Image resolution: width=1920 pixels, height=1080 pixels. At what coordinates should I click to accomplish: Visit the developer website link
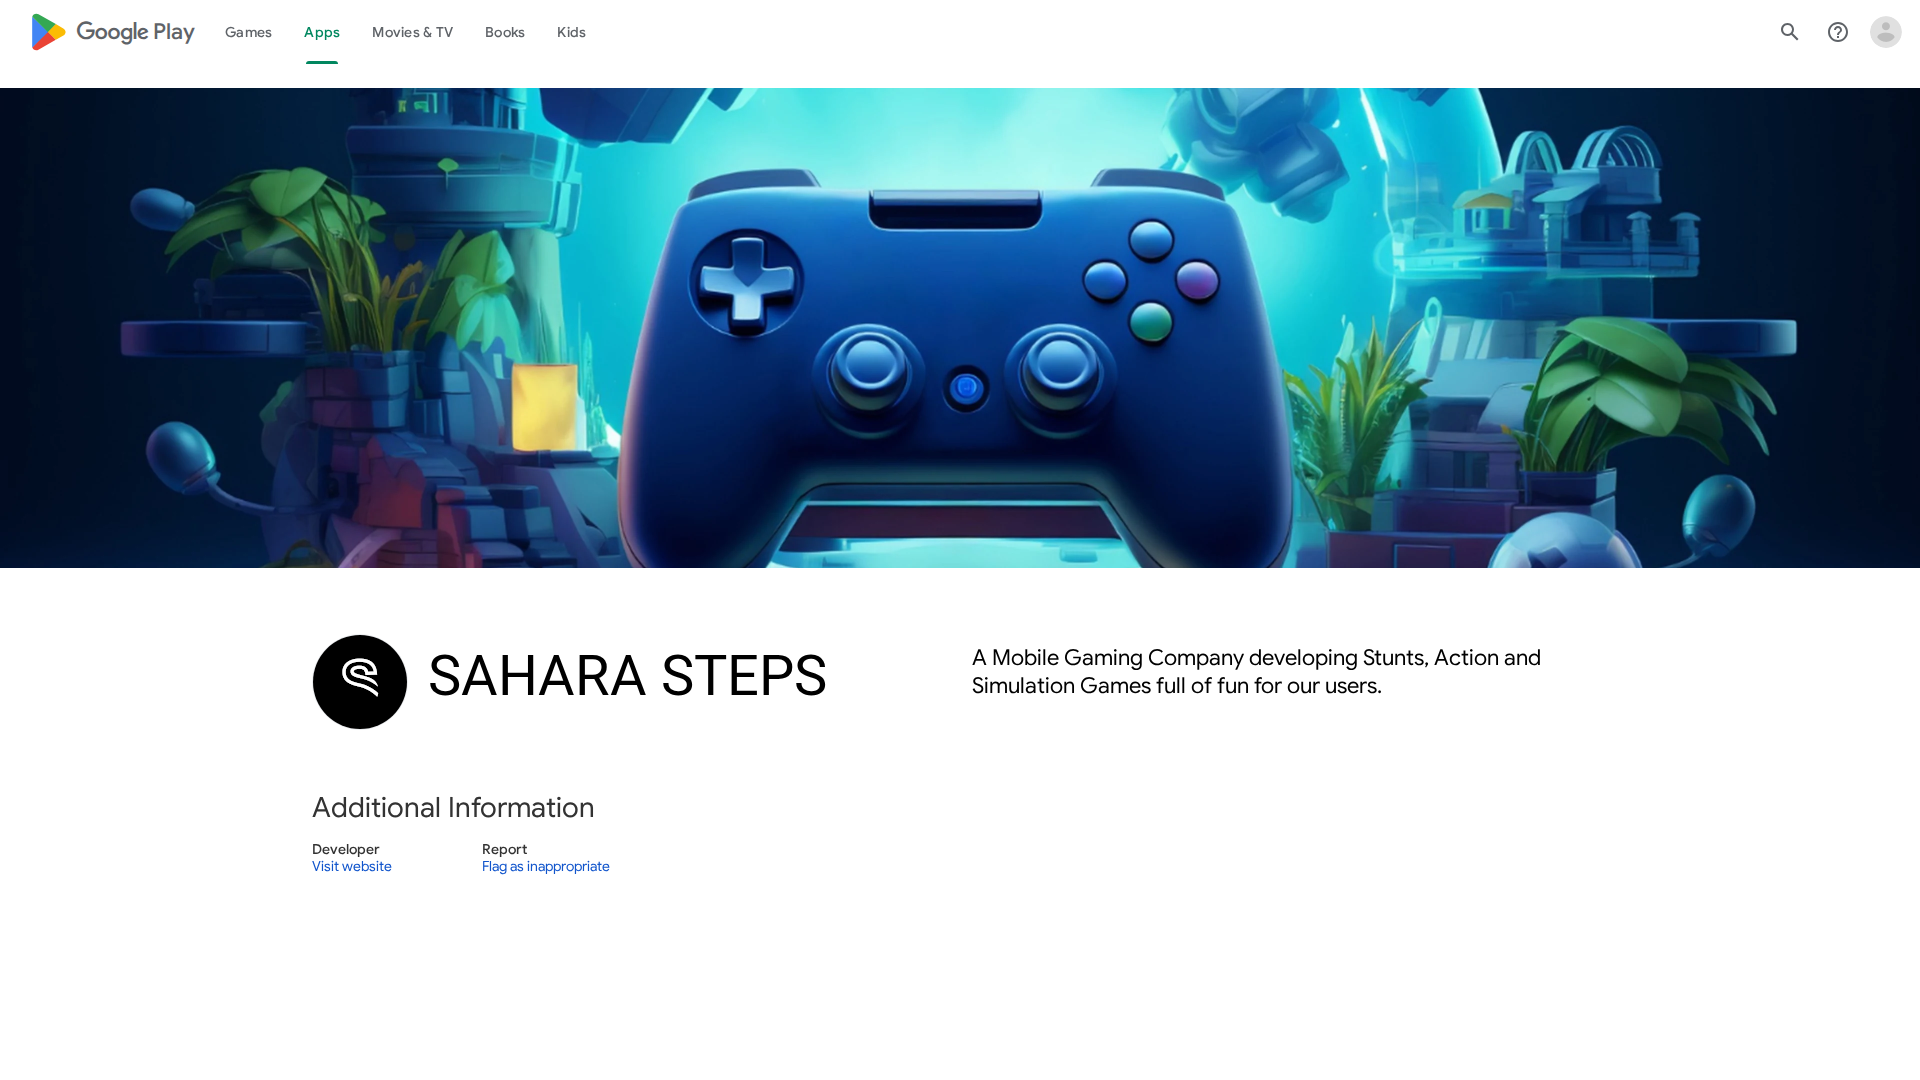[352, 867]
